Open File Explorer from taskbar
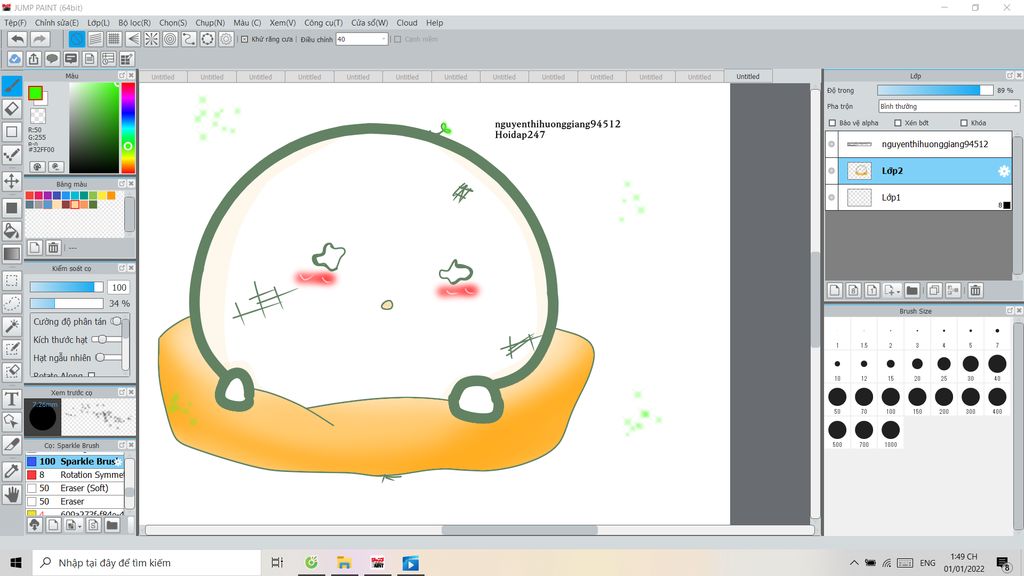1024x576 pixels. tap(344, 562)
